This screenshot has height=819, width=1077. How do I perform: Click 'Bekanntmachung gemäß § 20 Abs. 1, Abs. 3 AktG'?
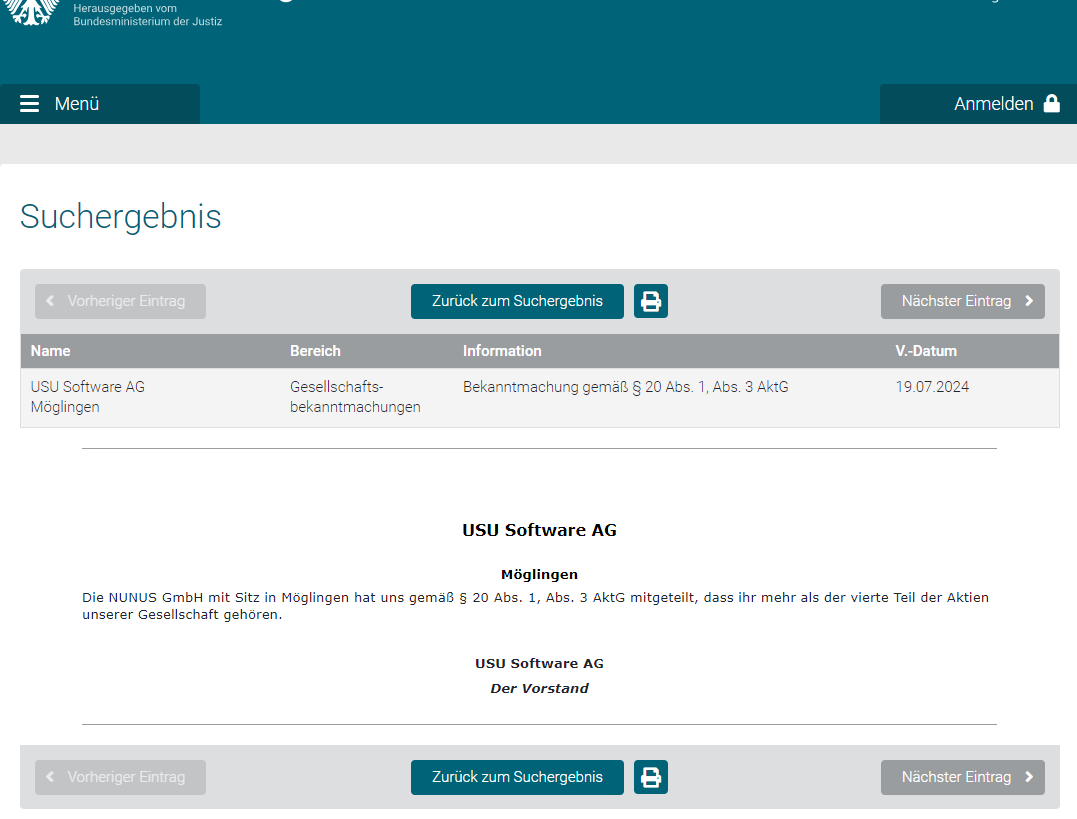pyautogui.click(x=626, y=387)
